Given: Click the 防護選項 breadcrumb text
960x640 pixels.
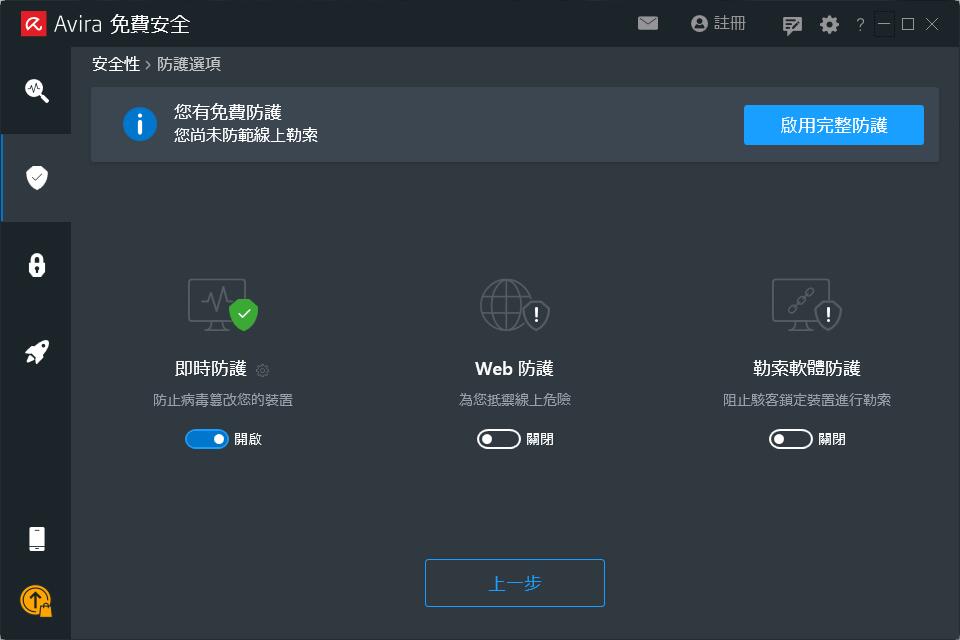Looking at the screenshot, I should pyautogui.click(x=189, y=64).
